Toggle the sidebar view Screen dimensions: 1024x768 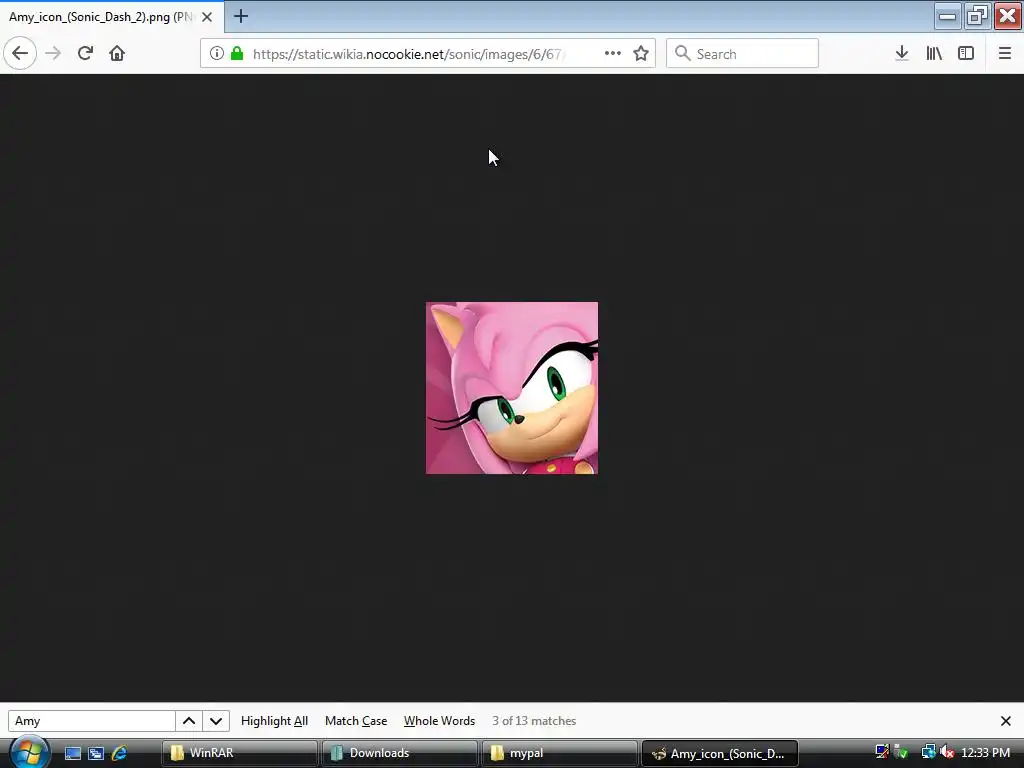[x=966, y=54]
